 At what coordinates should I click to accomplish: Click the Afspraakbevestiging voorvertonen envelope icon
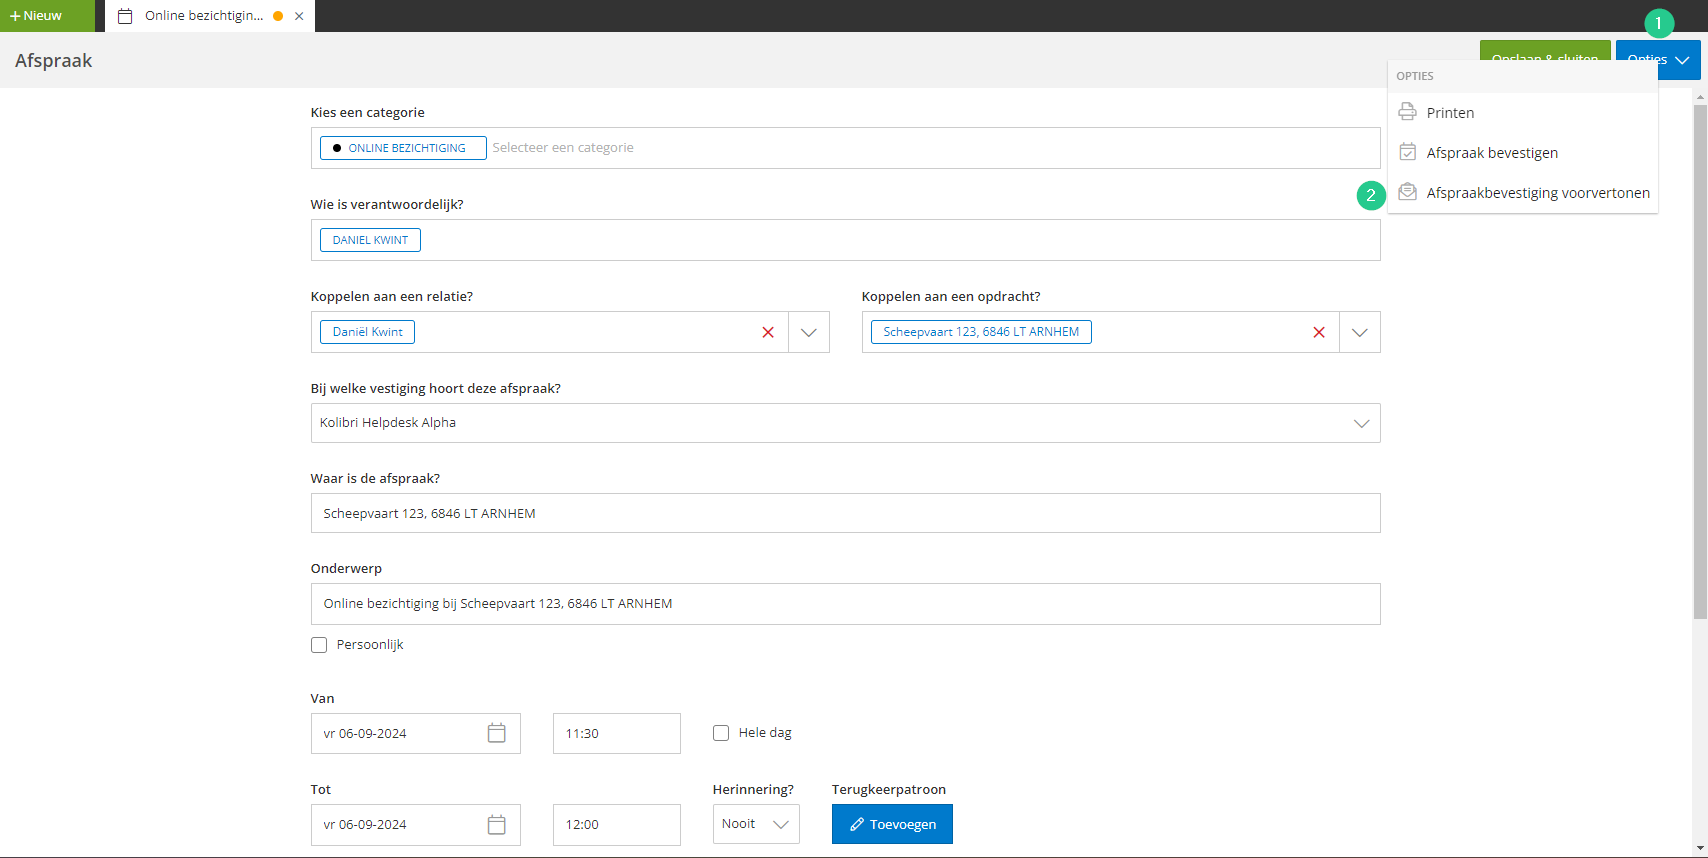[x=1407, y=192]
